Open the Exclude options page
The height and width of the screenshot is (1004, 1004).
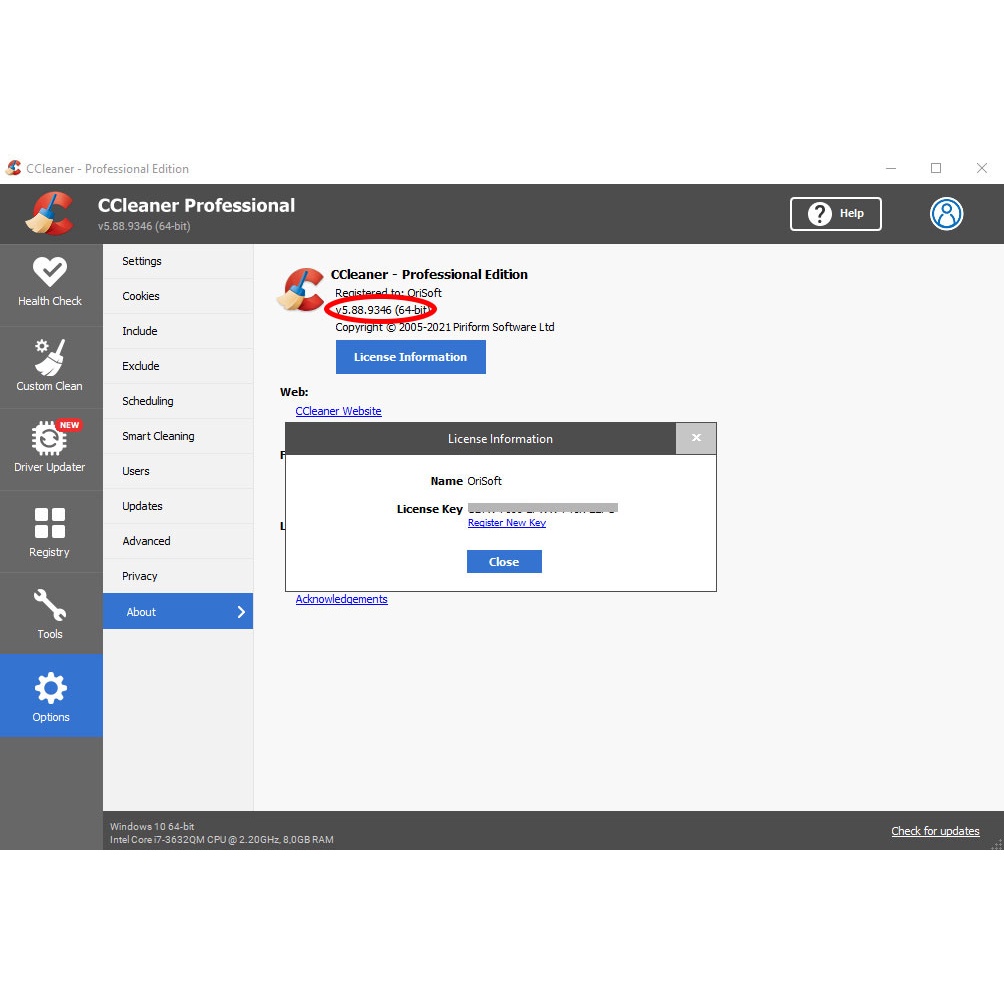[178, 366]
